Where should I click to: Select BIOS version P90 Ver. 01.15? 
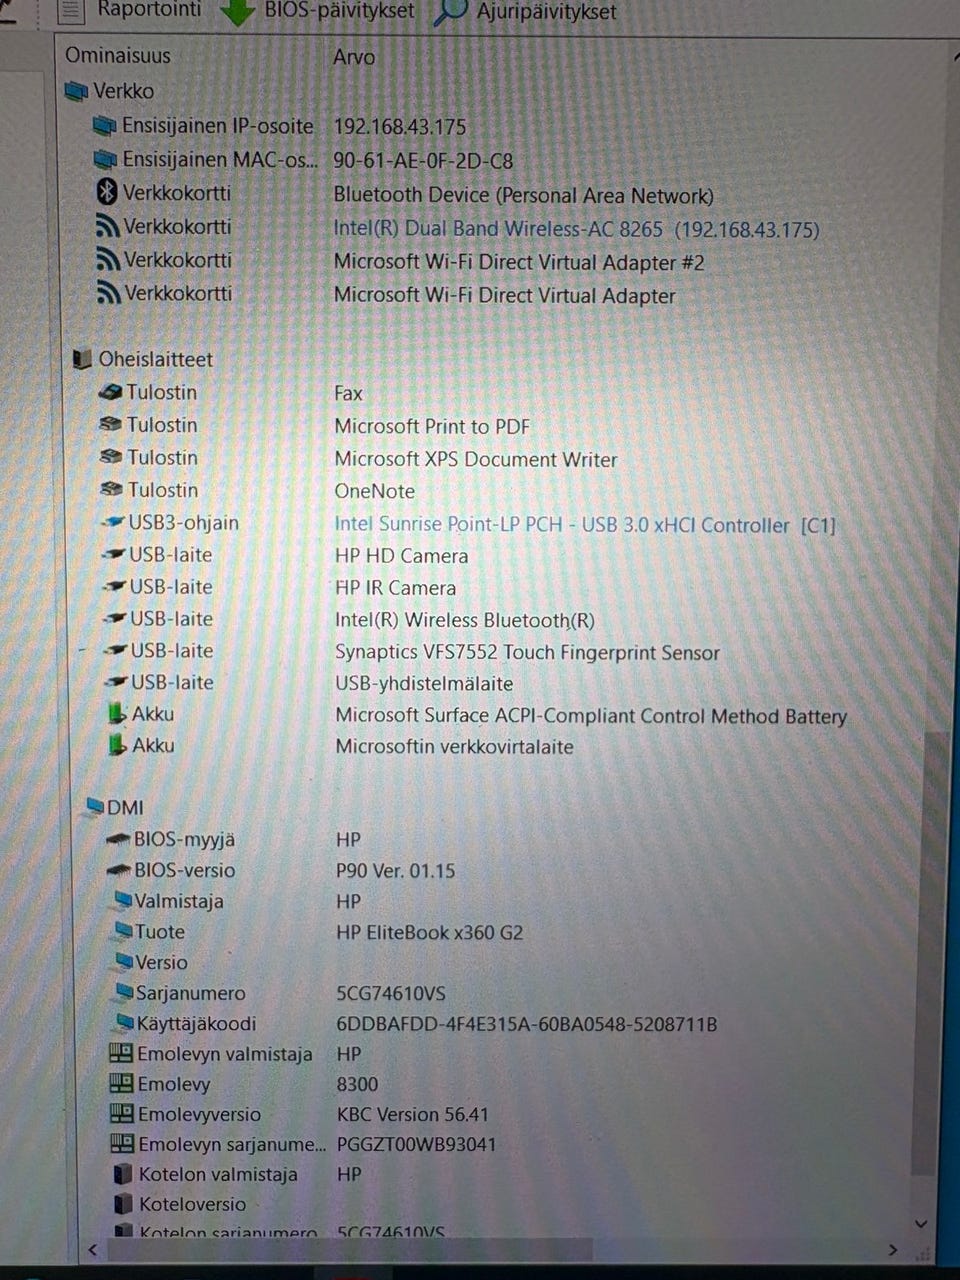[396, 871]
